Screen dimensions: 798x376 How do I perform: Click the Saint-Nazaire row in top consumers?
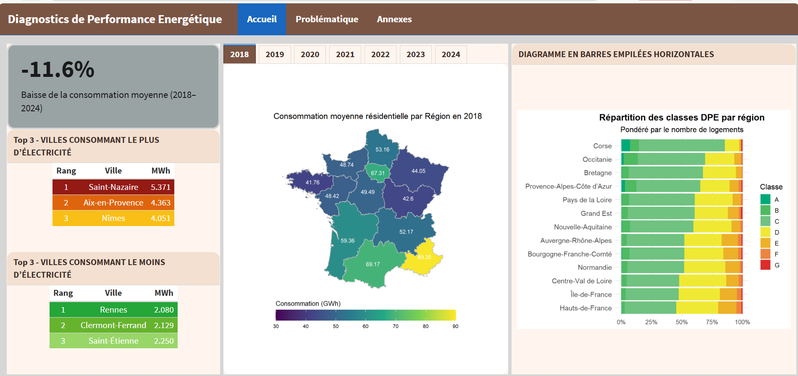tap(113, 187)
